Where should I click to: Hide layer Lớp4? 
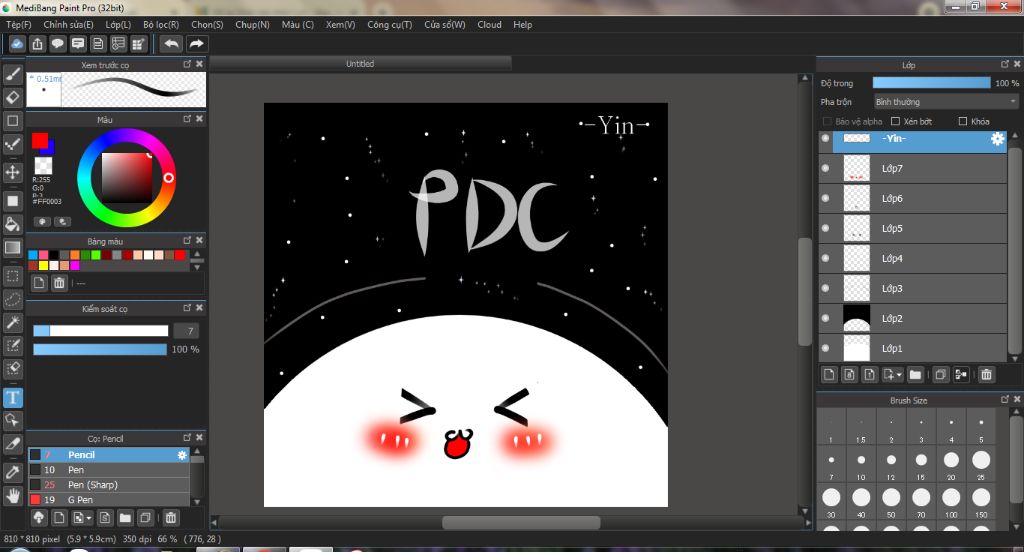coord(825,258)
